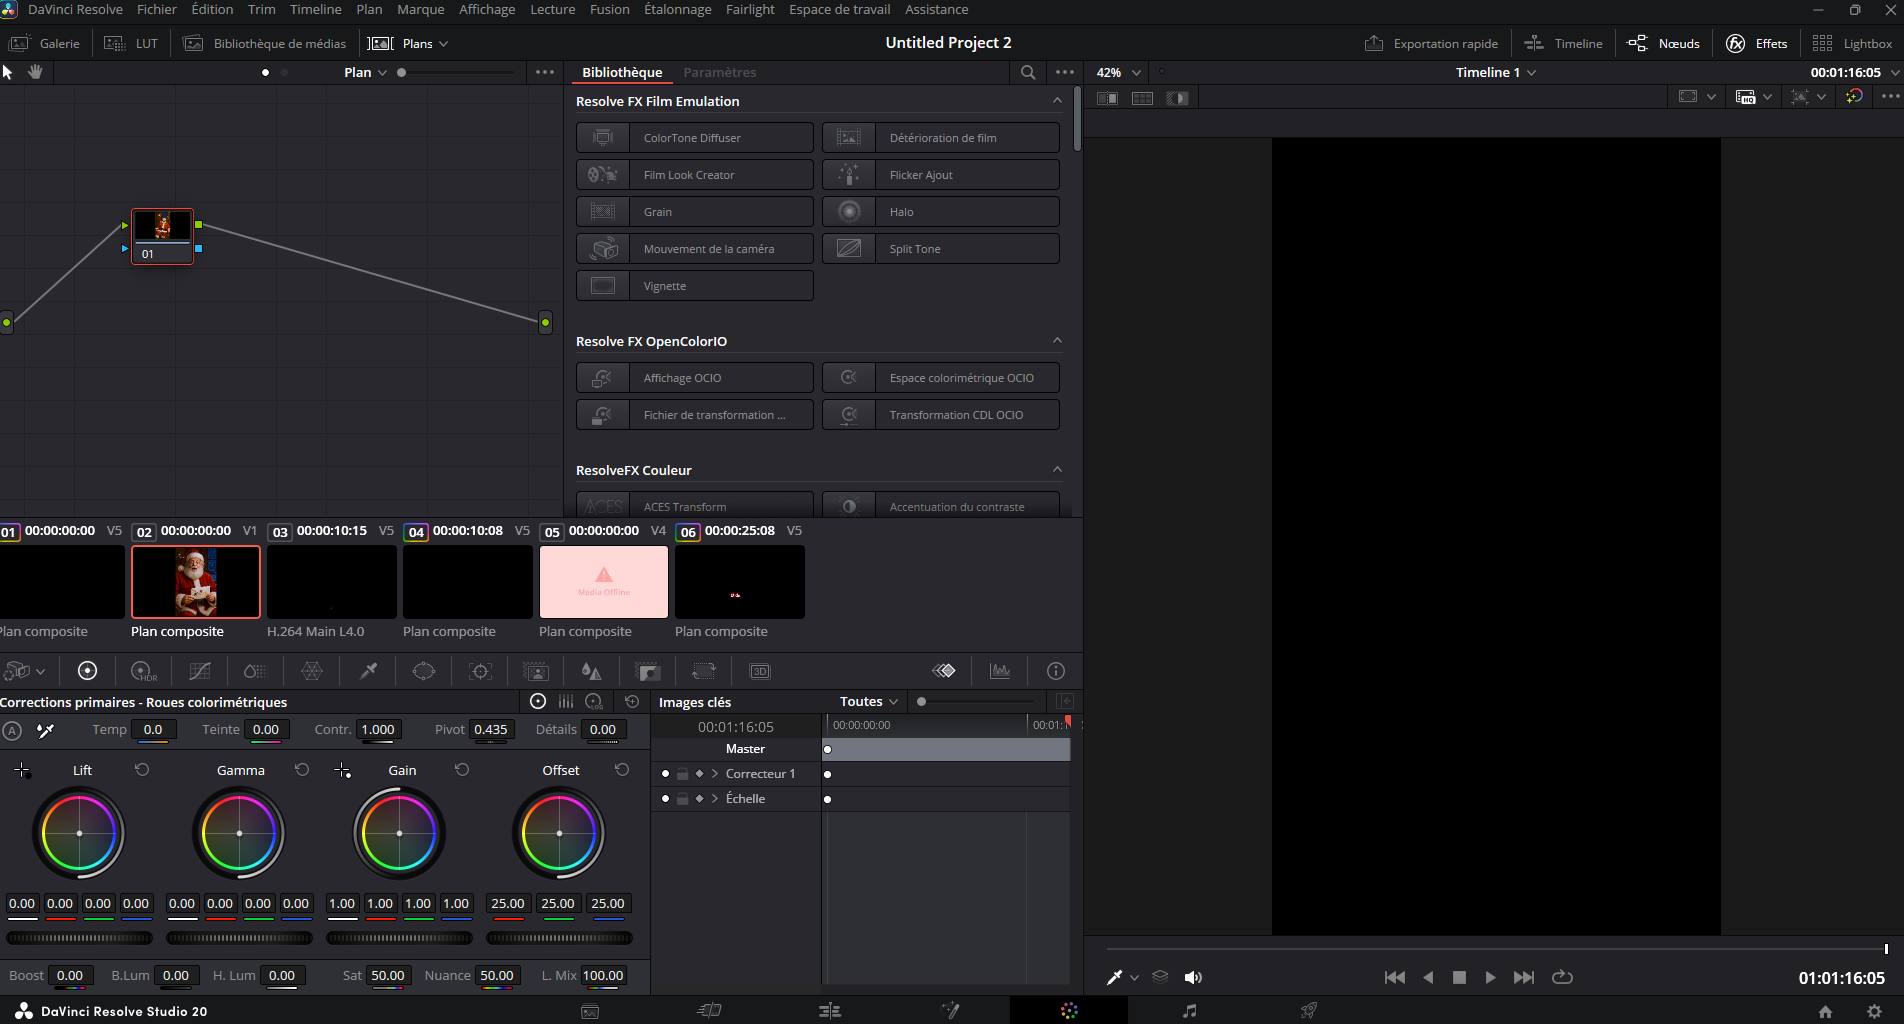Open the Tracker palette
The width and height of the screenshot is (1904, 1024).
click(x=480, y=671)
